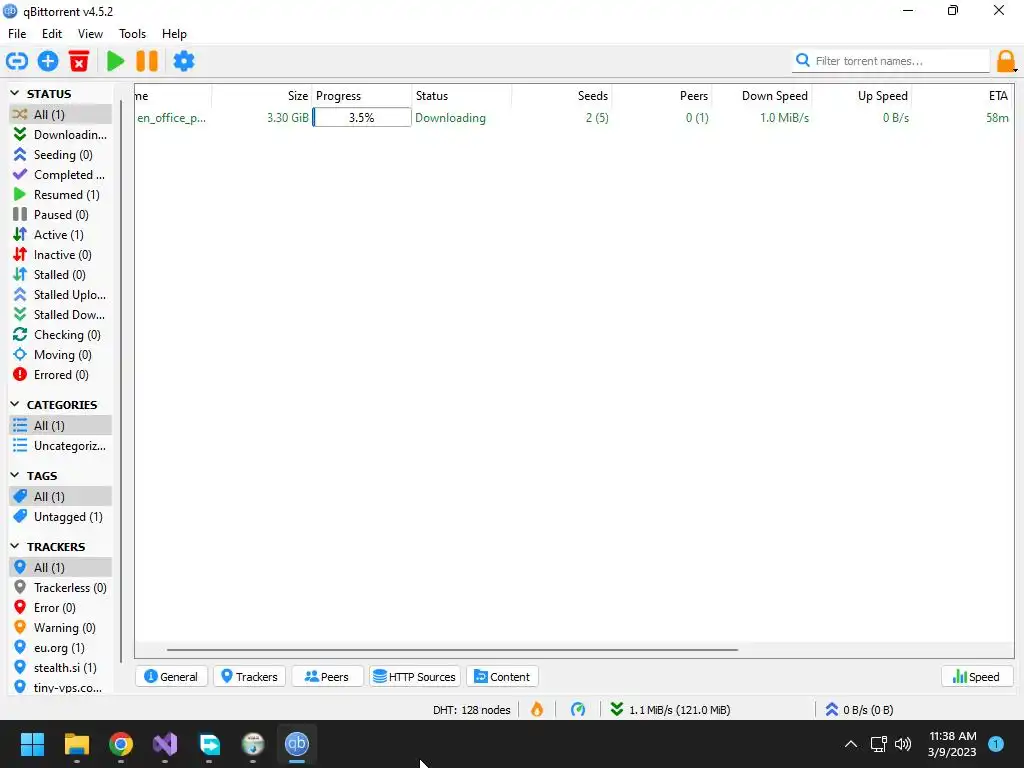
Task: Click the Resumed green play filter icon
Action: [20, 195]
